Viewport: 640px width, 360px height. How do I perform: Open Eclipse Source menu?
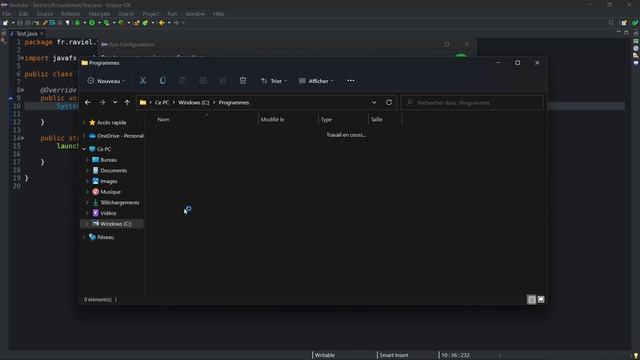click(x=44, y=14)
